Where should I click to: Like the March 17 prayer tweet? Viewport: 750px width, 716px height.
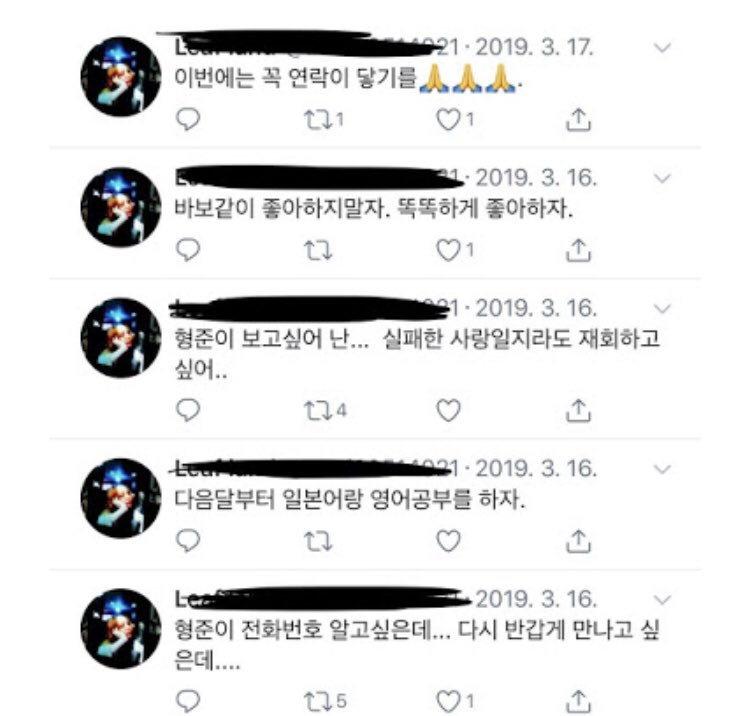pos(448,120)
